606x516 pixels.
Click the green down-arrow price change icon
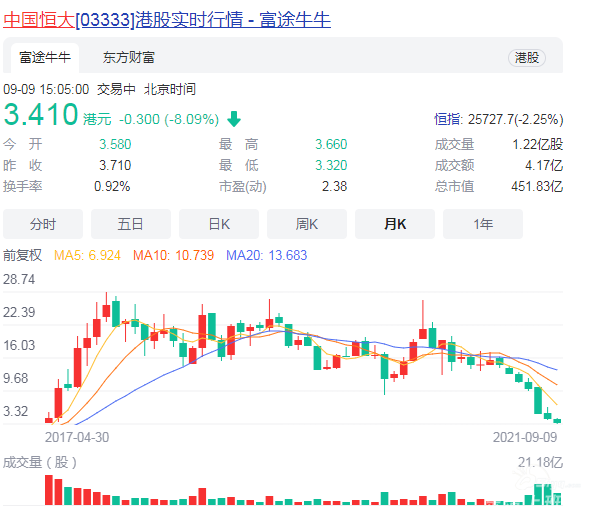tap(234, 119)
